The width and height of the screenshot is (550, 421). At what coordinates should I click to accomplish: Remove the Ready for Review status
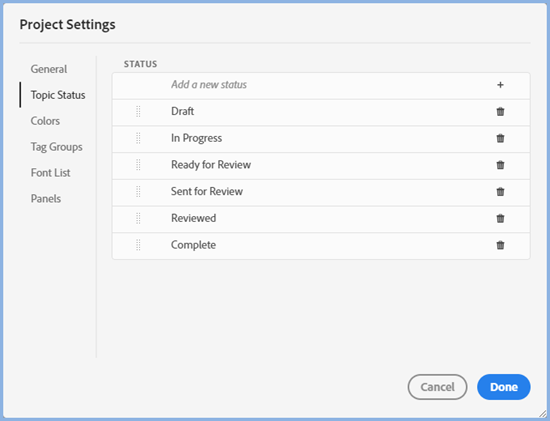[500, 165]
